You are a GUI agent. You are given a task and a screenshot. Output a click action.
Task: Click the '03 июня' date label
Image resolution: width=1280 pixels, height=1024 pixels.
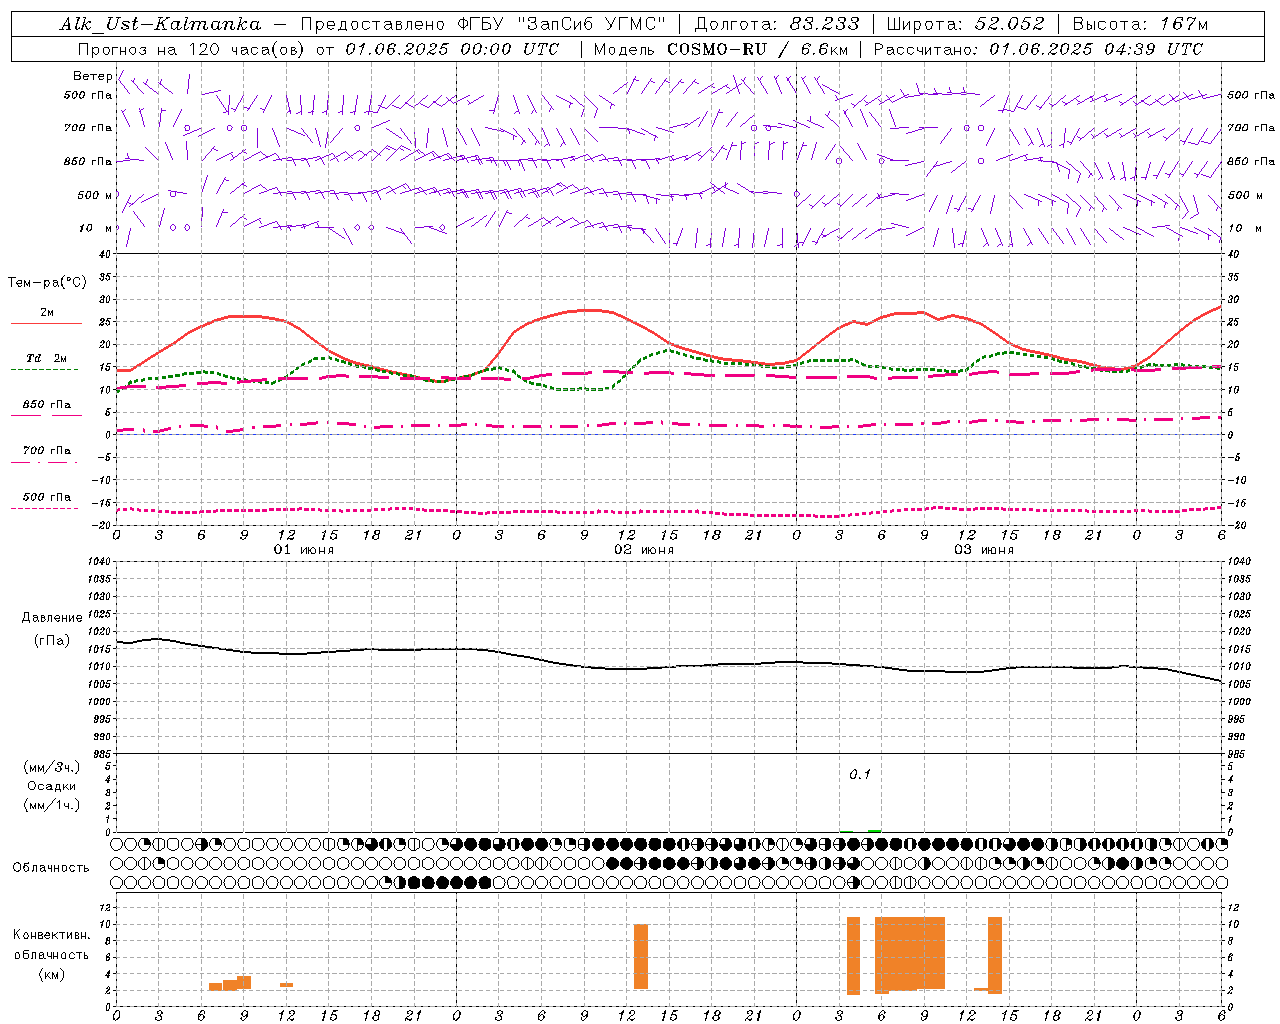click(984, 550)
